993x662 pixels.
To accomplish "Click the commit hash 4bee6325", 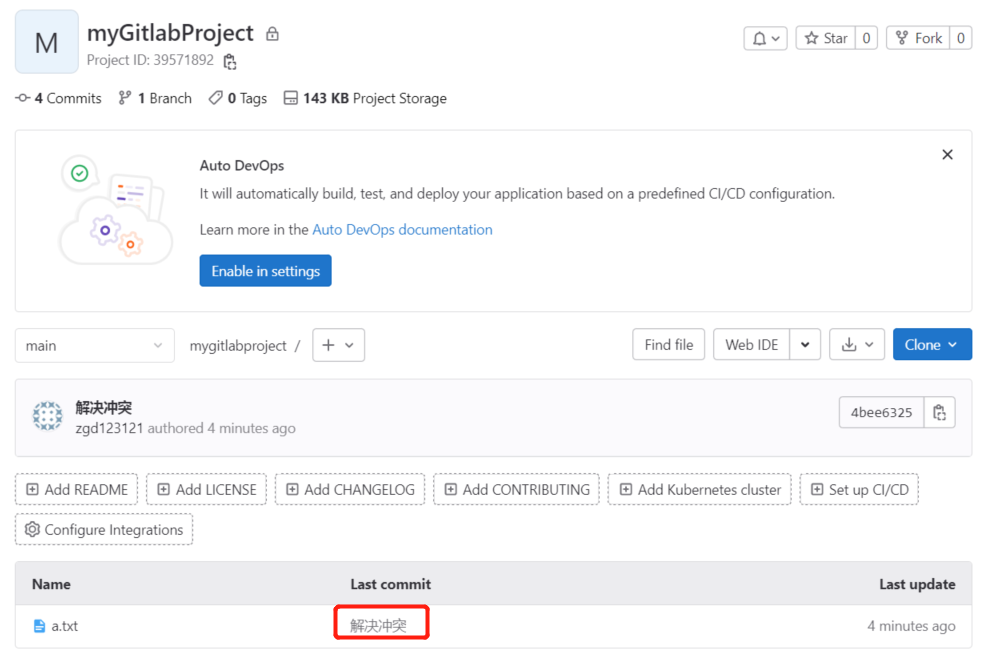I will tap(882, 412).
